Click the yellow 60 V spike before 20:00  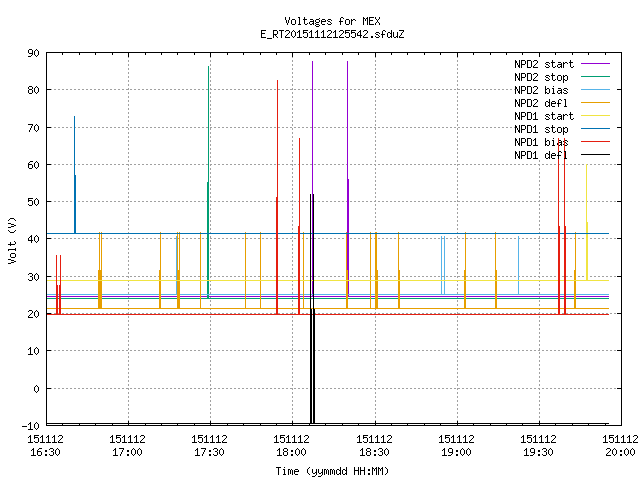point(587,222)
